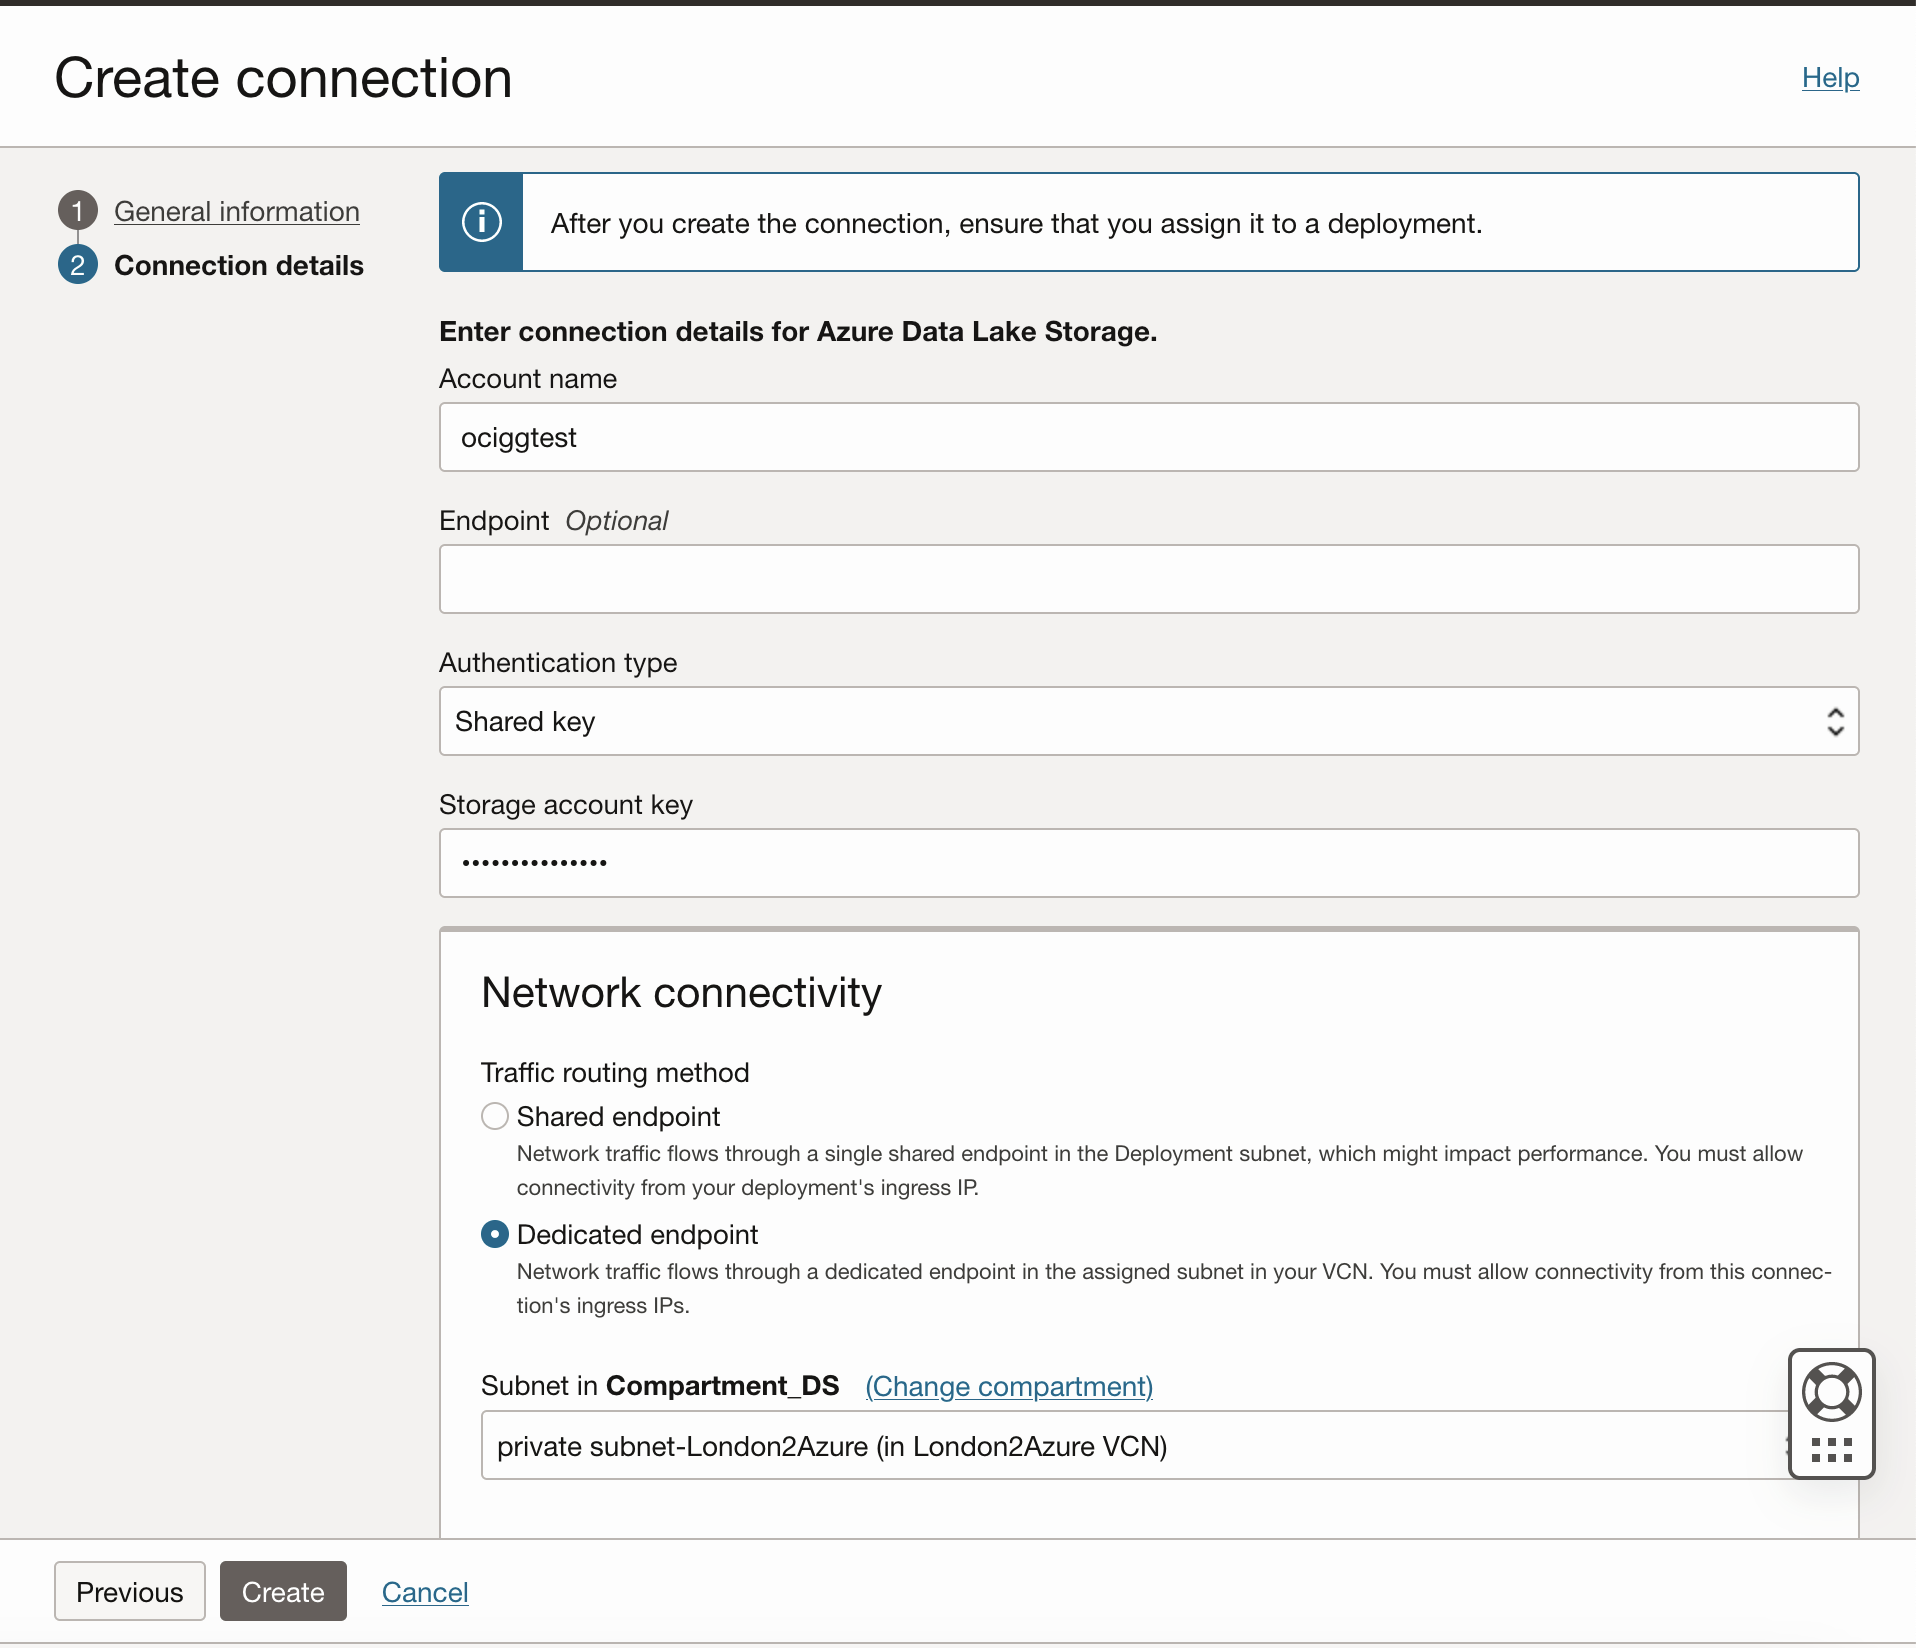Click the step 1 circle indicator
The image size is (1916, 1648).
point(78,210)
